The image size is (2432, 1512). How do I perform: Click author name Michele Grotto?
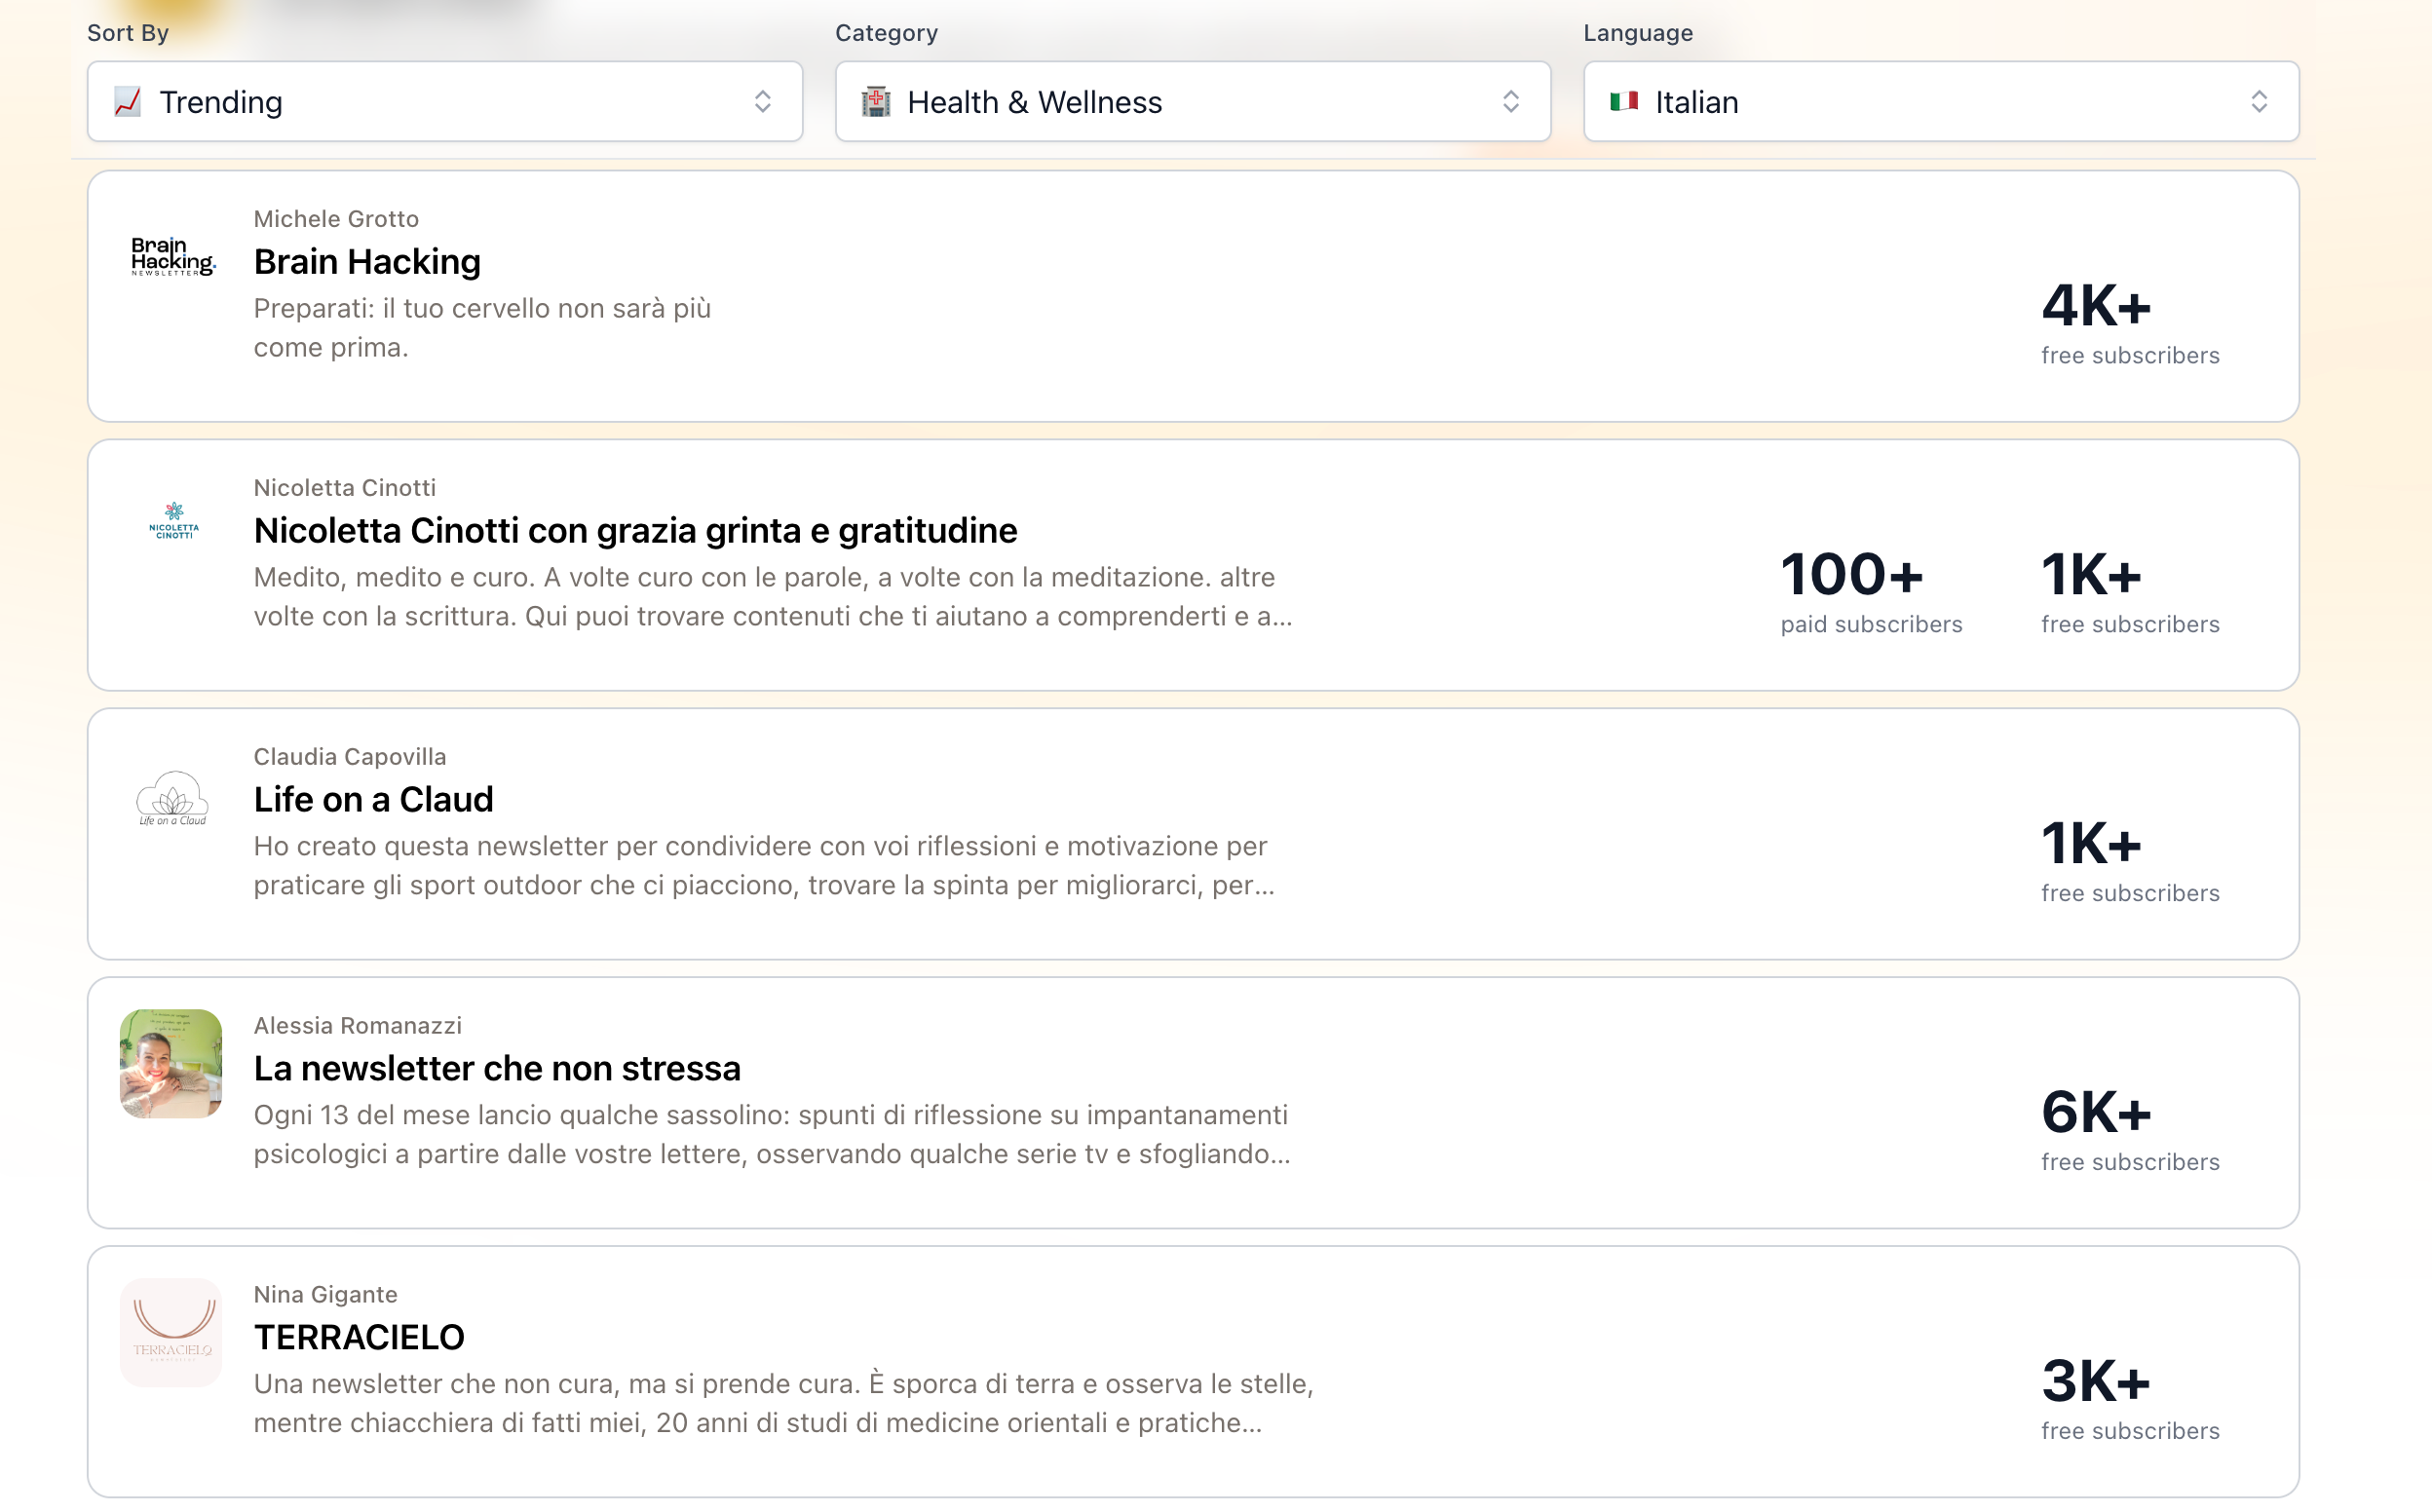(336, 219)
